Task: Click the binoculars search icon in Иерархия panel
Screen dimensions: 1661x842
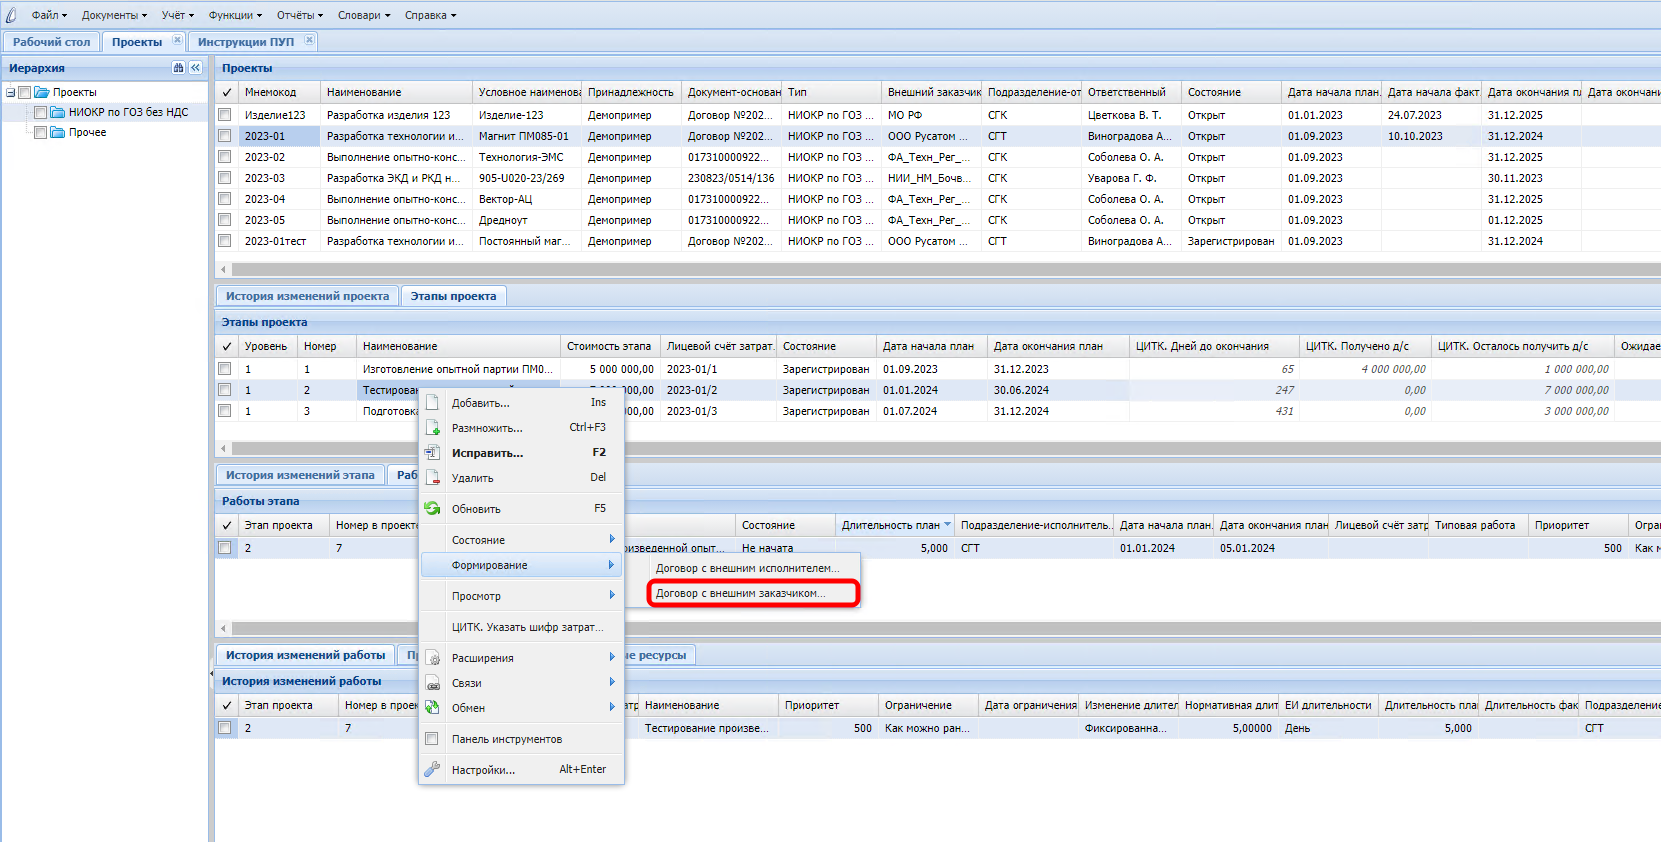Action: pos(178,68)
